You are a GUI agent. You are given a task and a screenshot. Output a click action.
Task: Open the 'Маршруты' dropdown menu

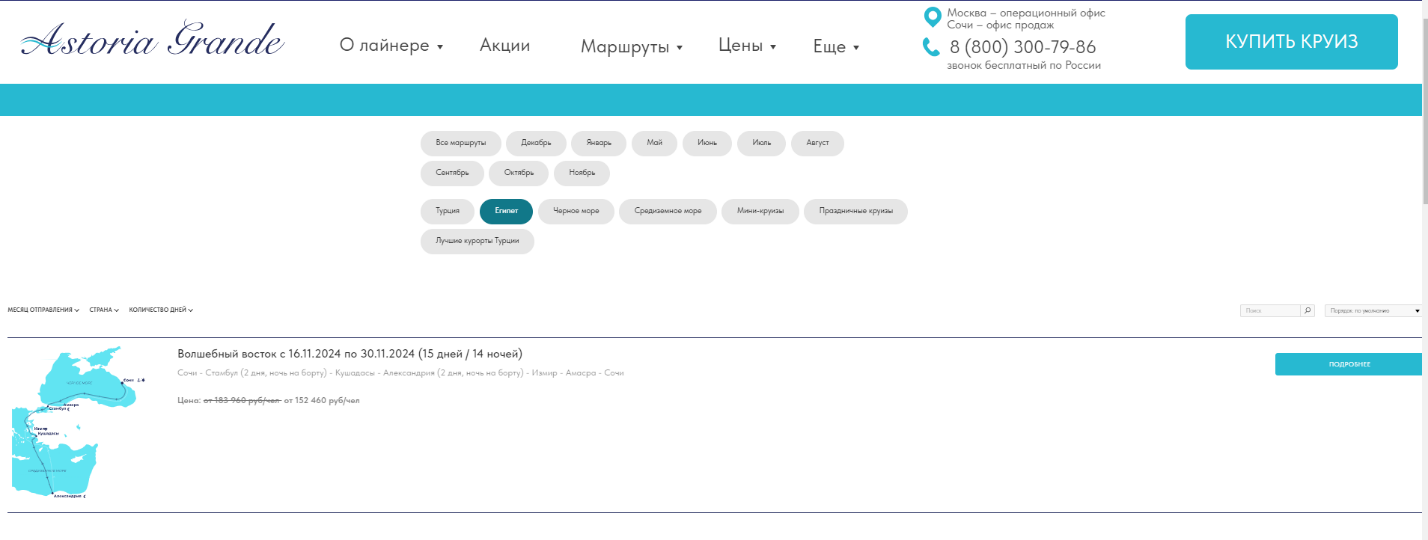631,46
